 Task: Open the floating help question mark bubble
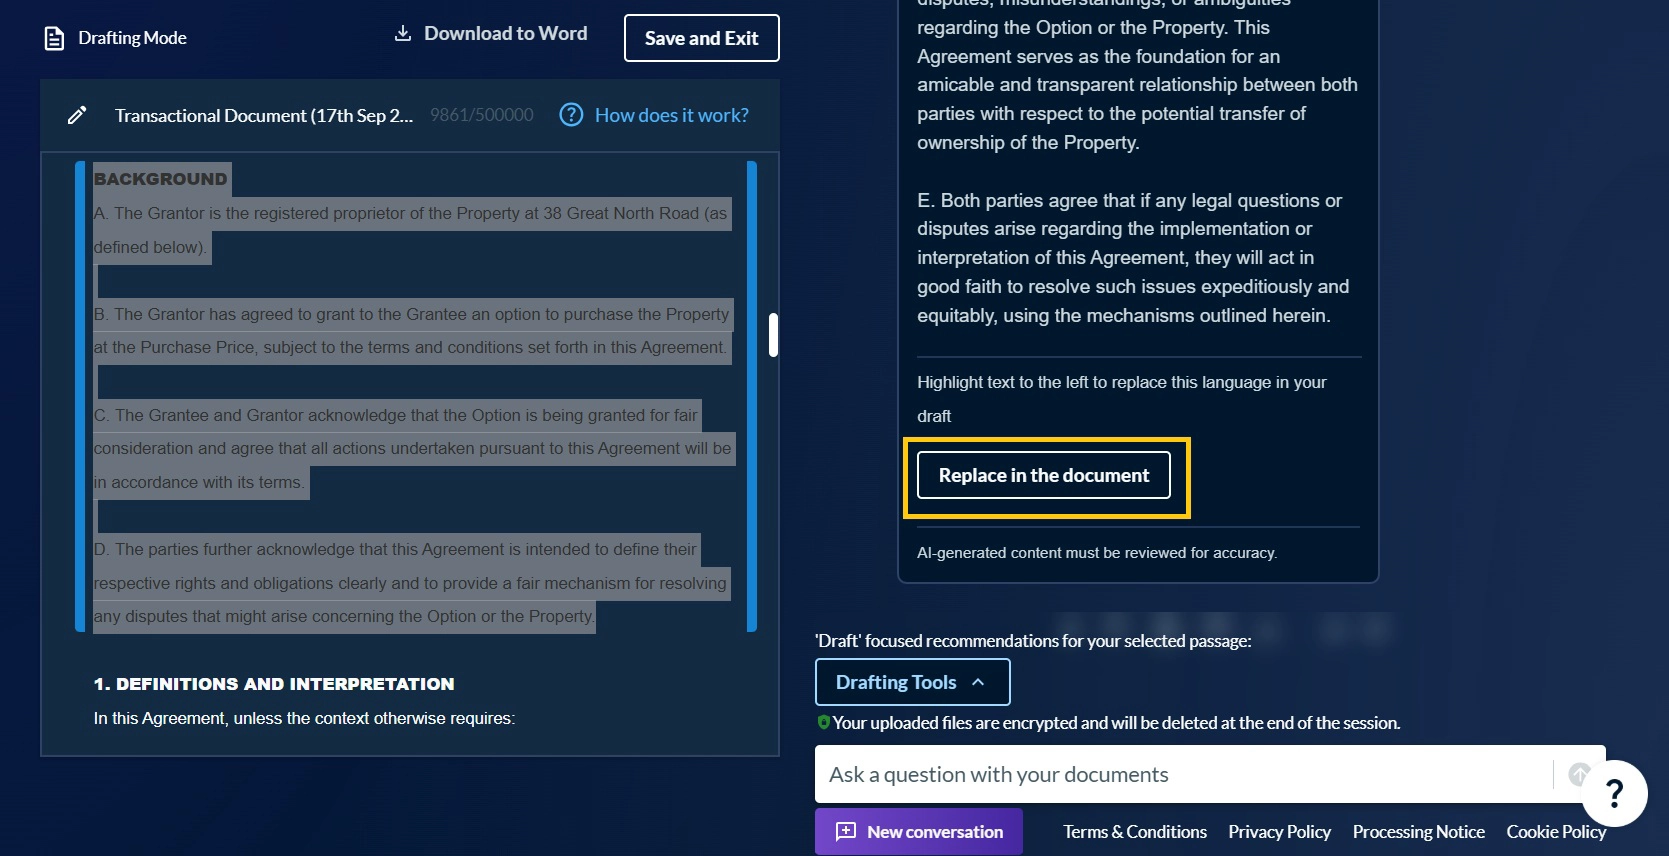coord(1613,793)
